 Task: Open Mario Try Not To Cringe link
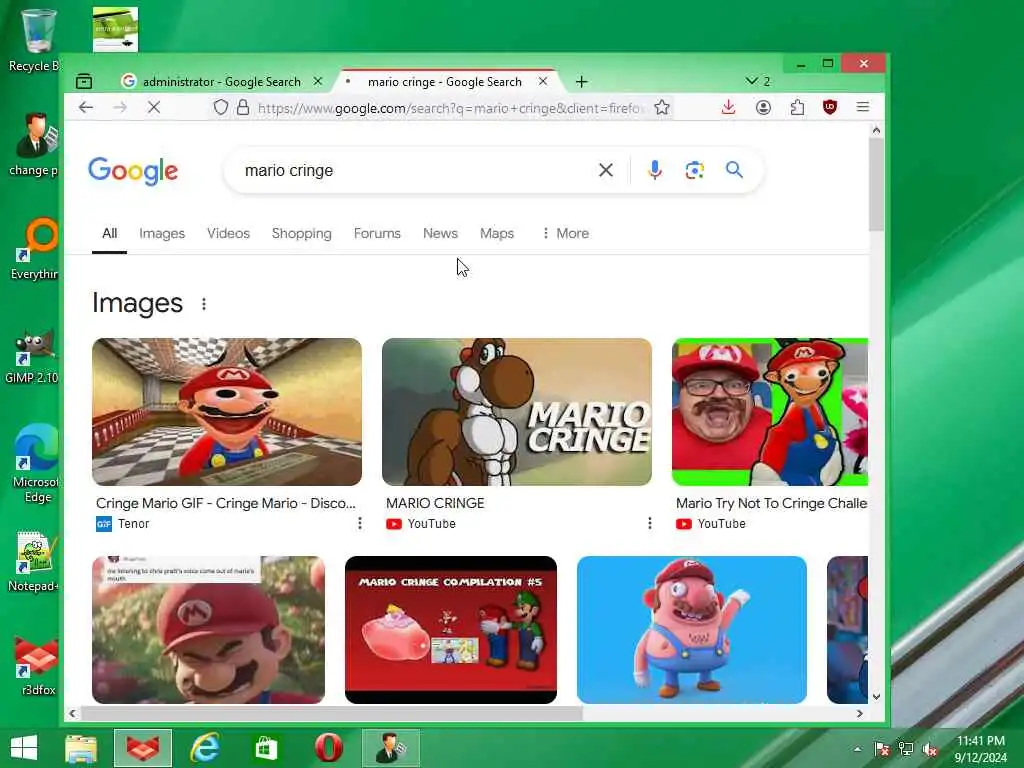coord(771,503)
